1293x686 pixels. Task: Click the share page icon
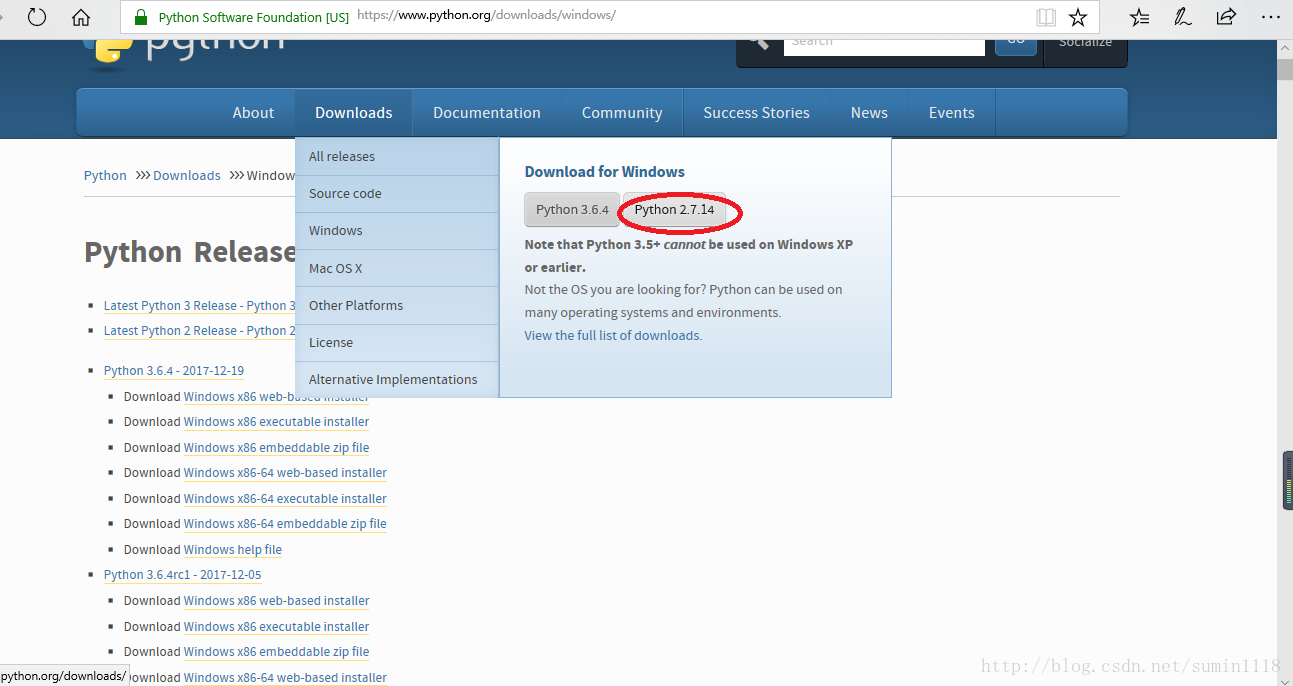pyautogui.click(x=1226, y=17)
